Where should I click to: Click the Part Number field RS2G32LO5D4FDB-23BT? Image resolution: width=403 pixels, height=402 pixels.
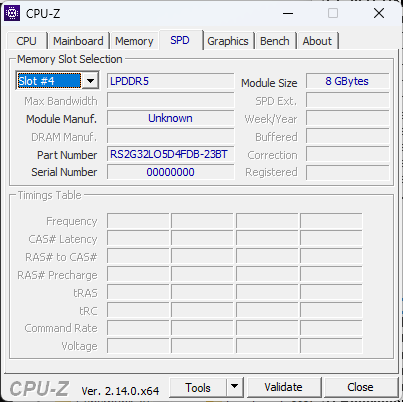171,154
